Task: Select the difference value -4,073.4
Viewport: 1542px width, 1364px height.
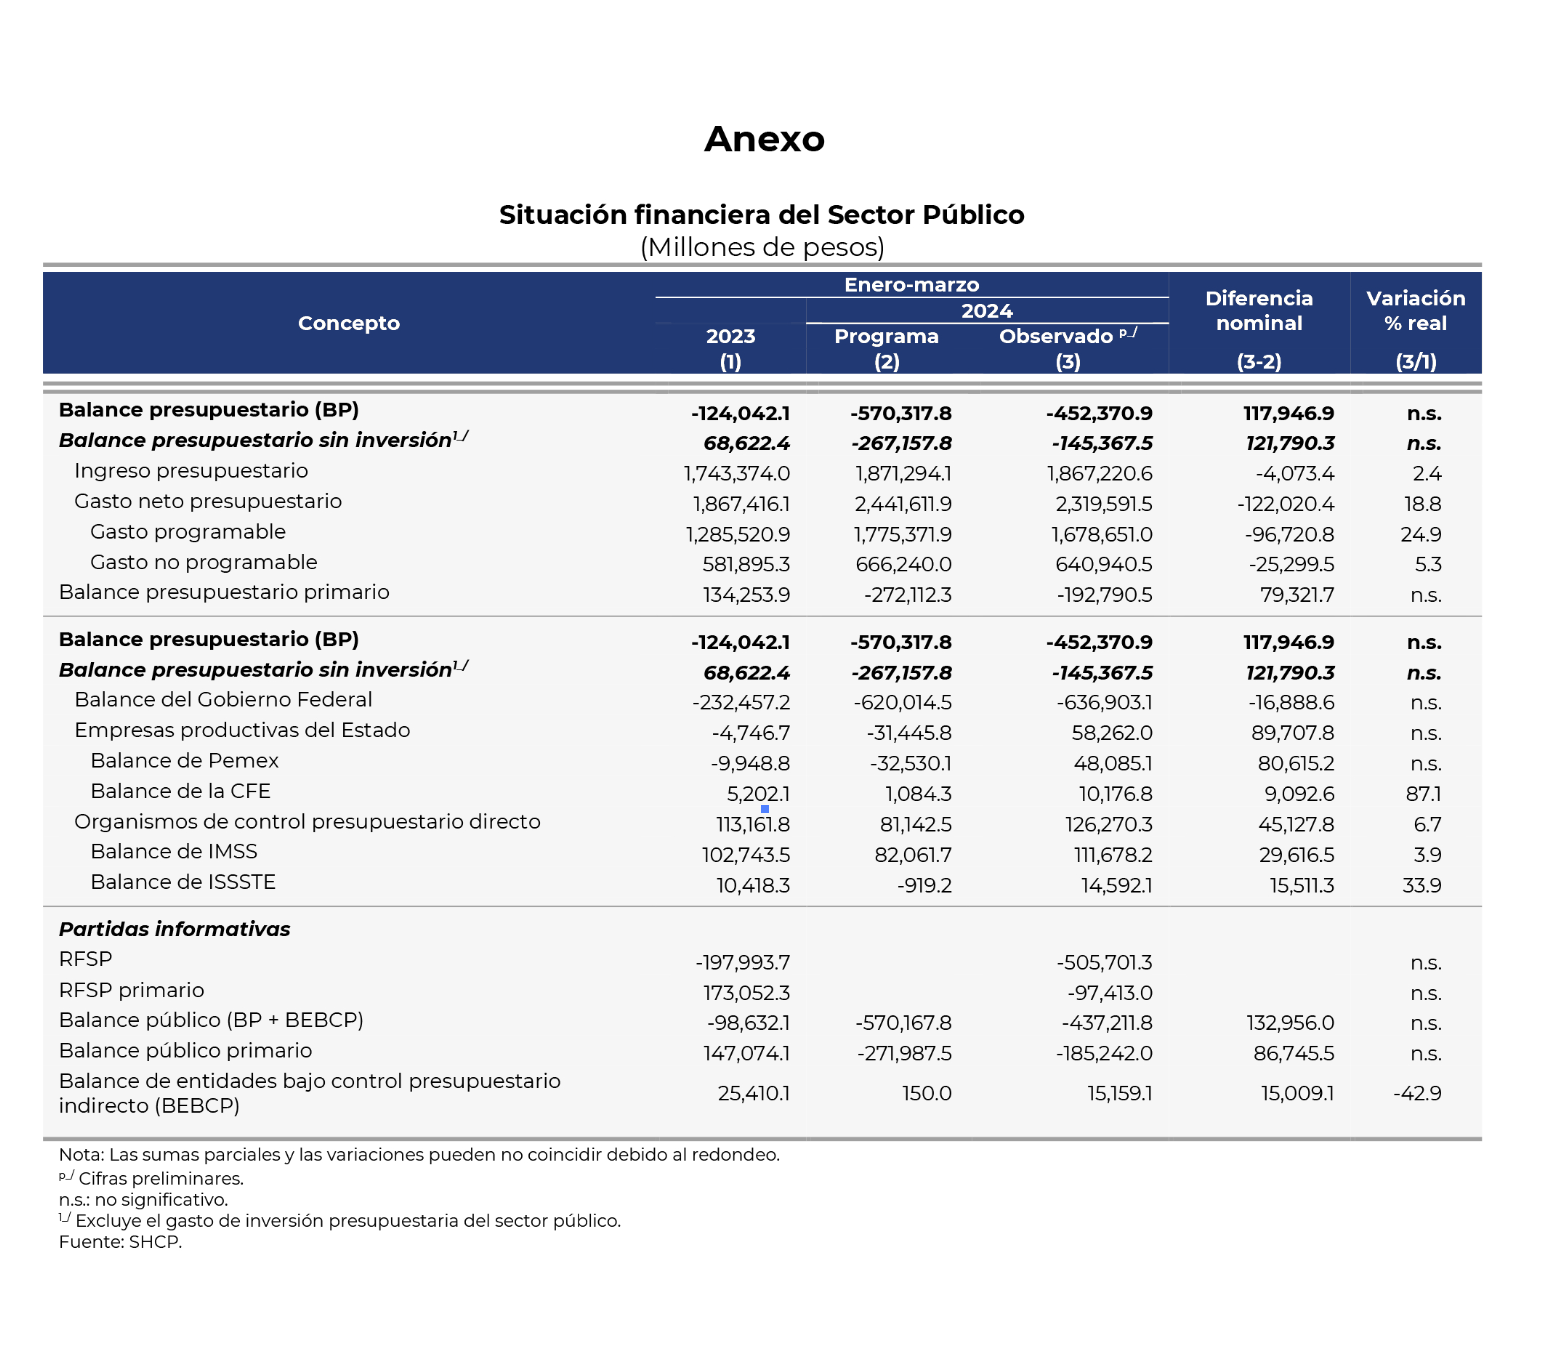Action: point(1295,474)
